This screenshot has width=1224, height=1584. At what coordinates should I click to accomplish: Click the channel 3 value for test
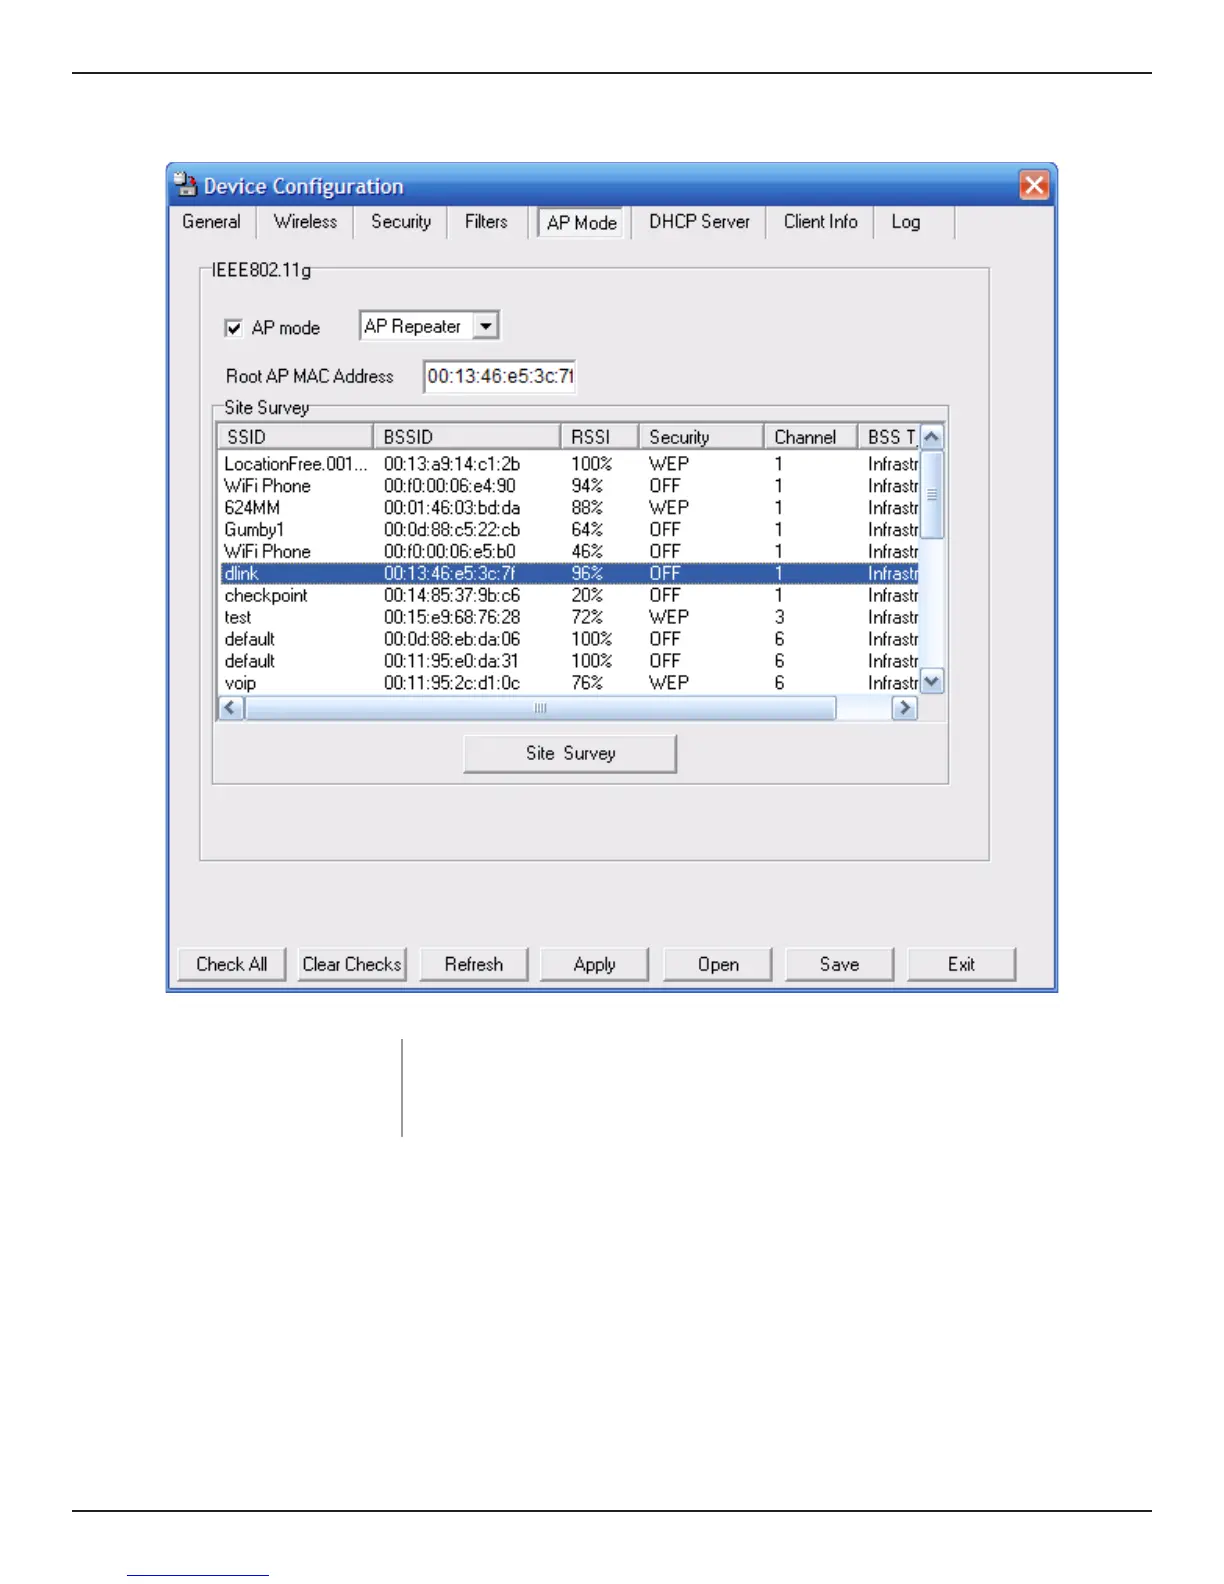tap(779, 618)
